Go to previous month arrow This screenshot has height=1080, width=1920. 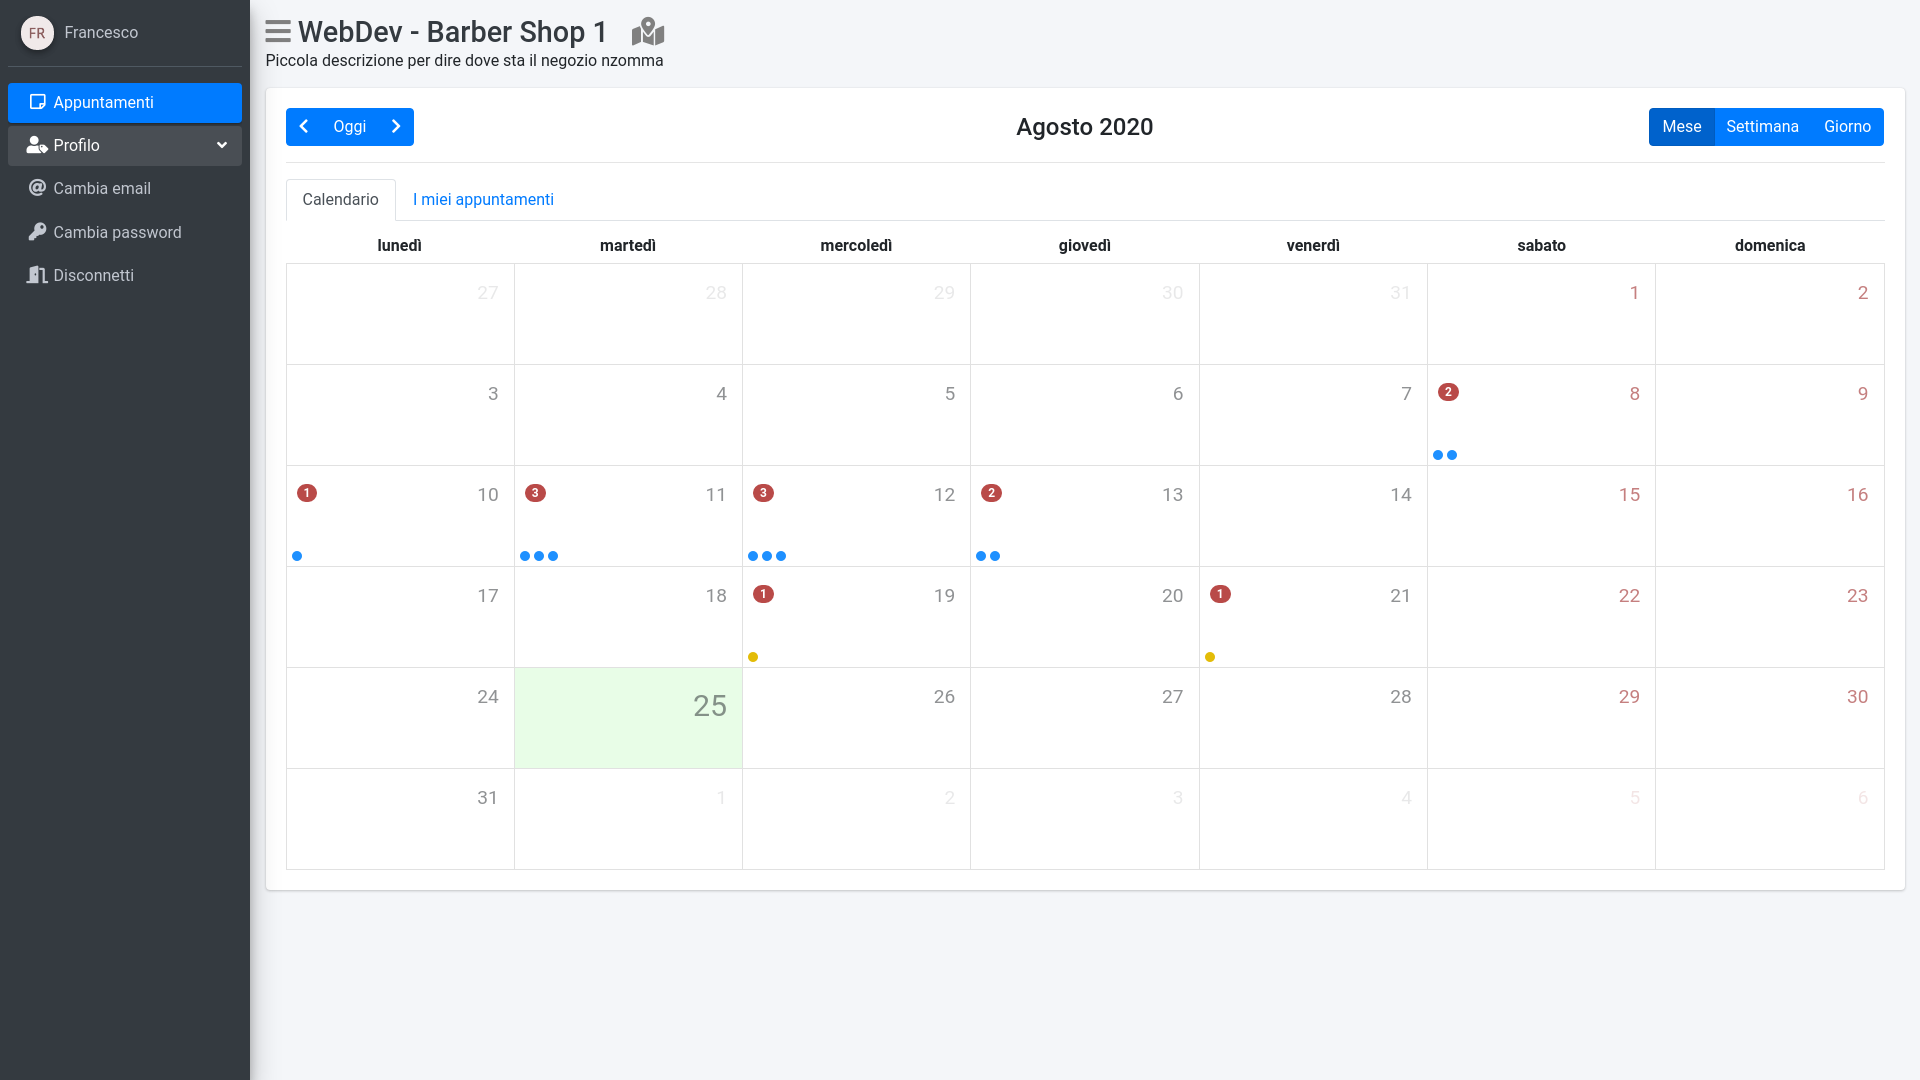pos(304,127)
